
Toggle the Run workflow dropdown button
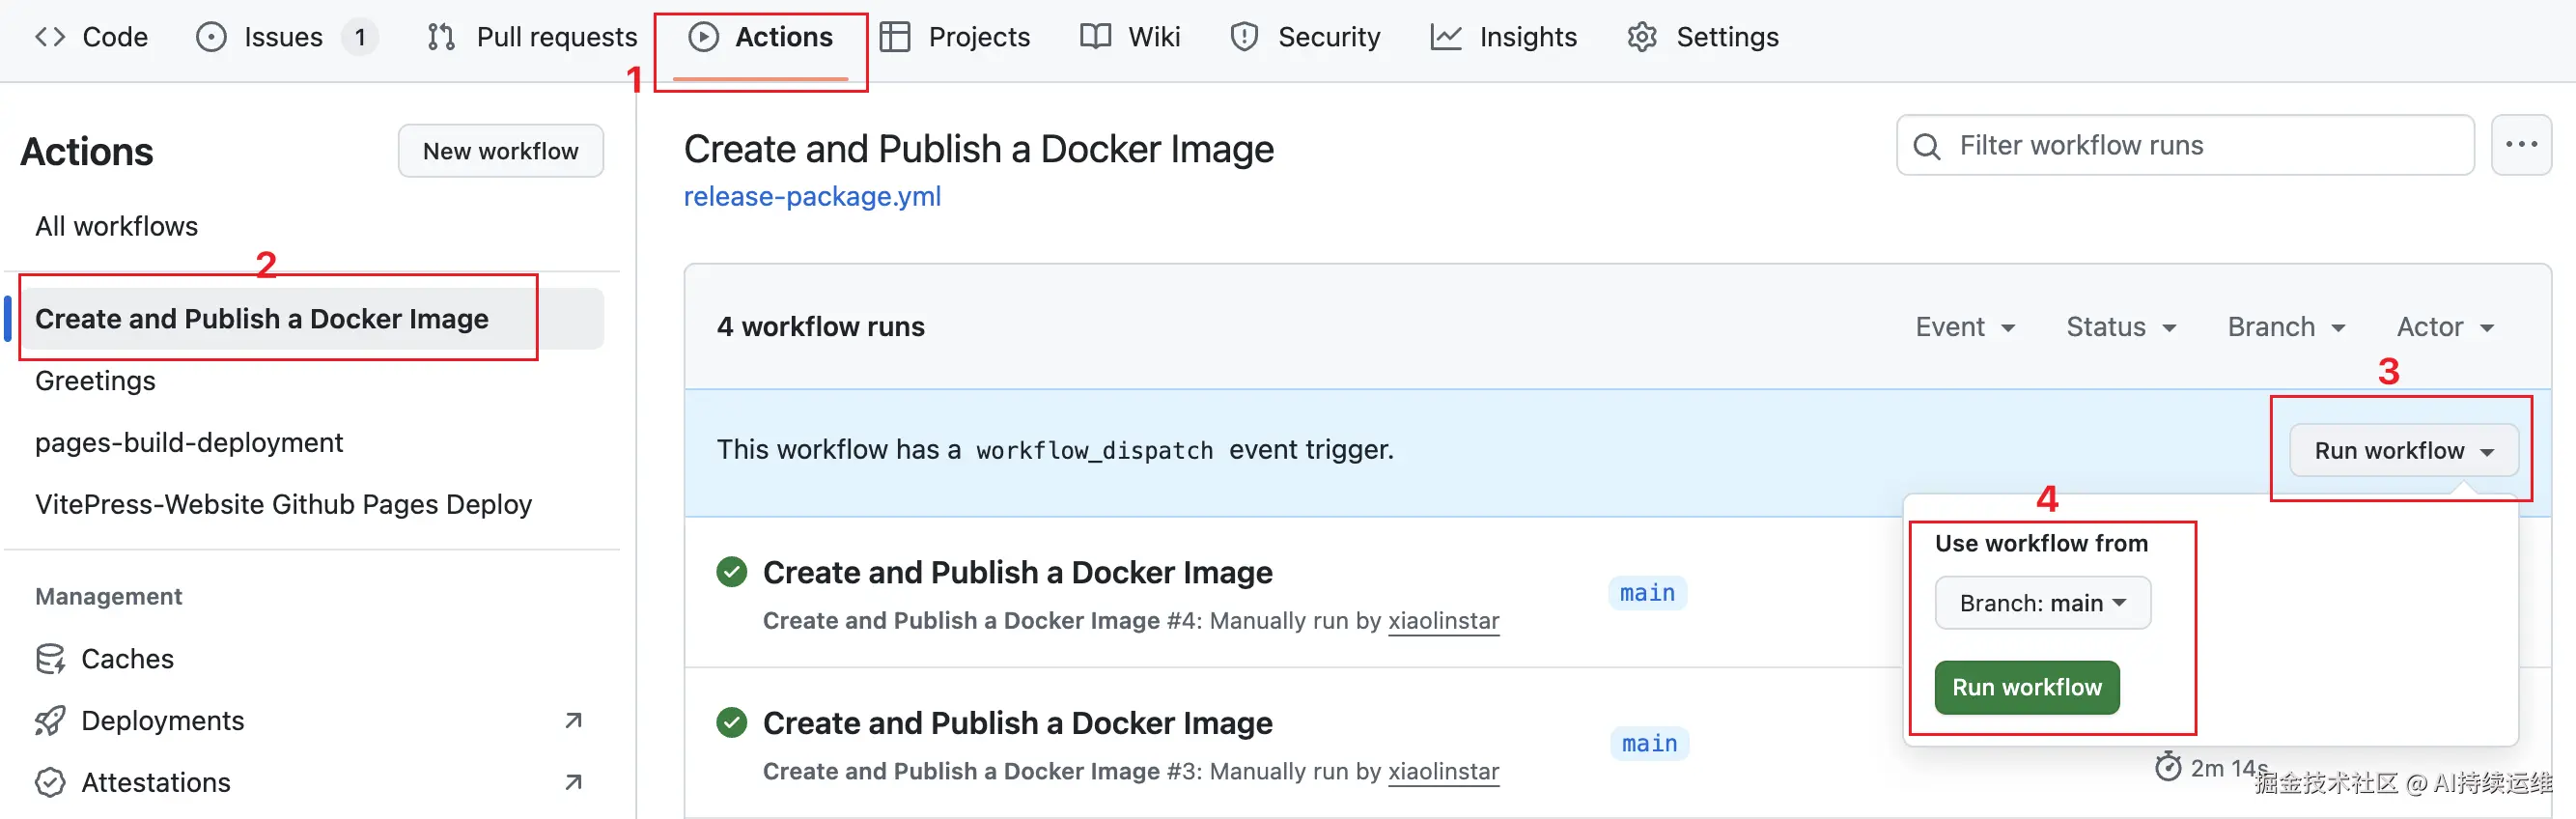pyautogui.click(x=2402, y=450)
